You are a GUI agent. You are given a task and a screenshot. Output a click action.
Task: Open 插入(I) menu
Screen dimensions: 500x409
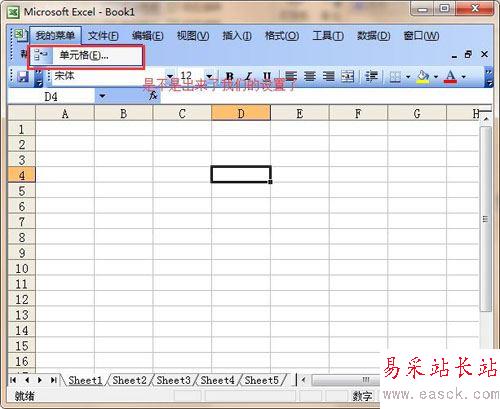[237, 35]
